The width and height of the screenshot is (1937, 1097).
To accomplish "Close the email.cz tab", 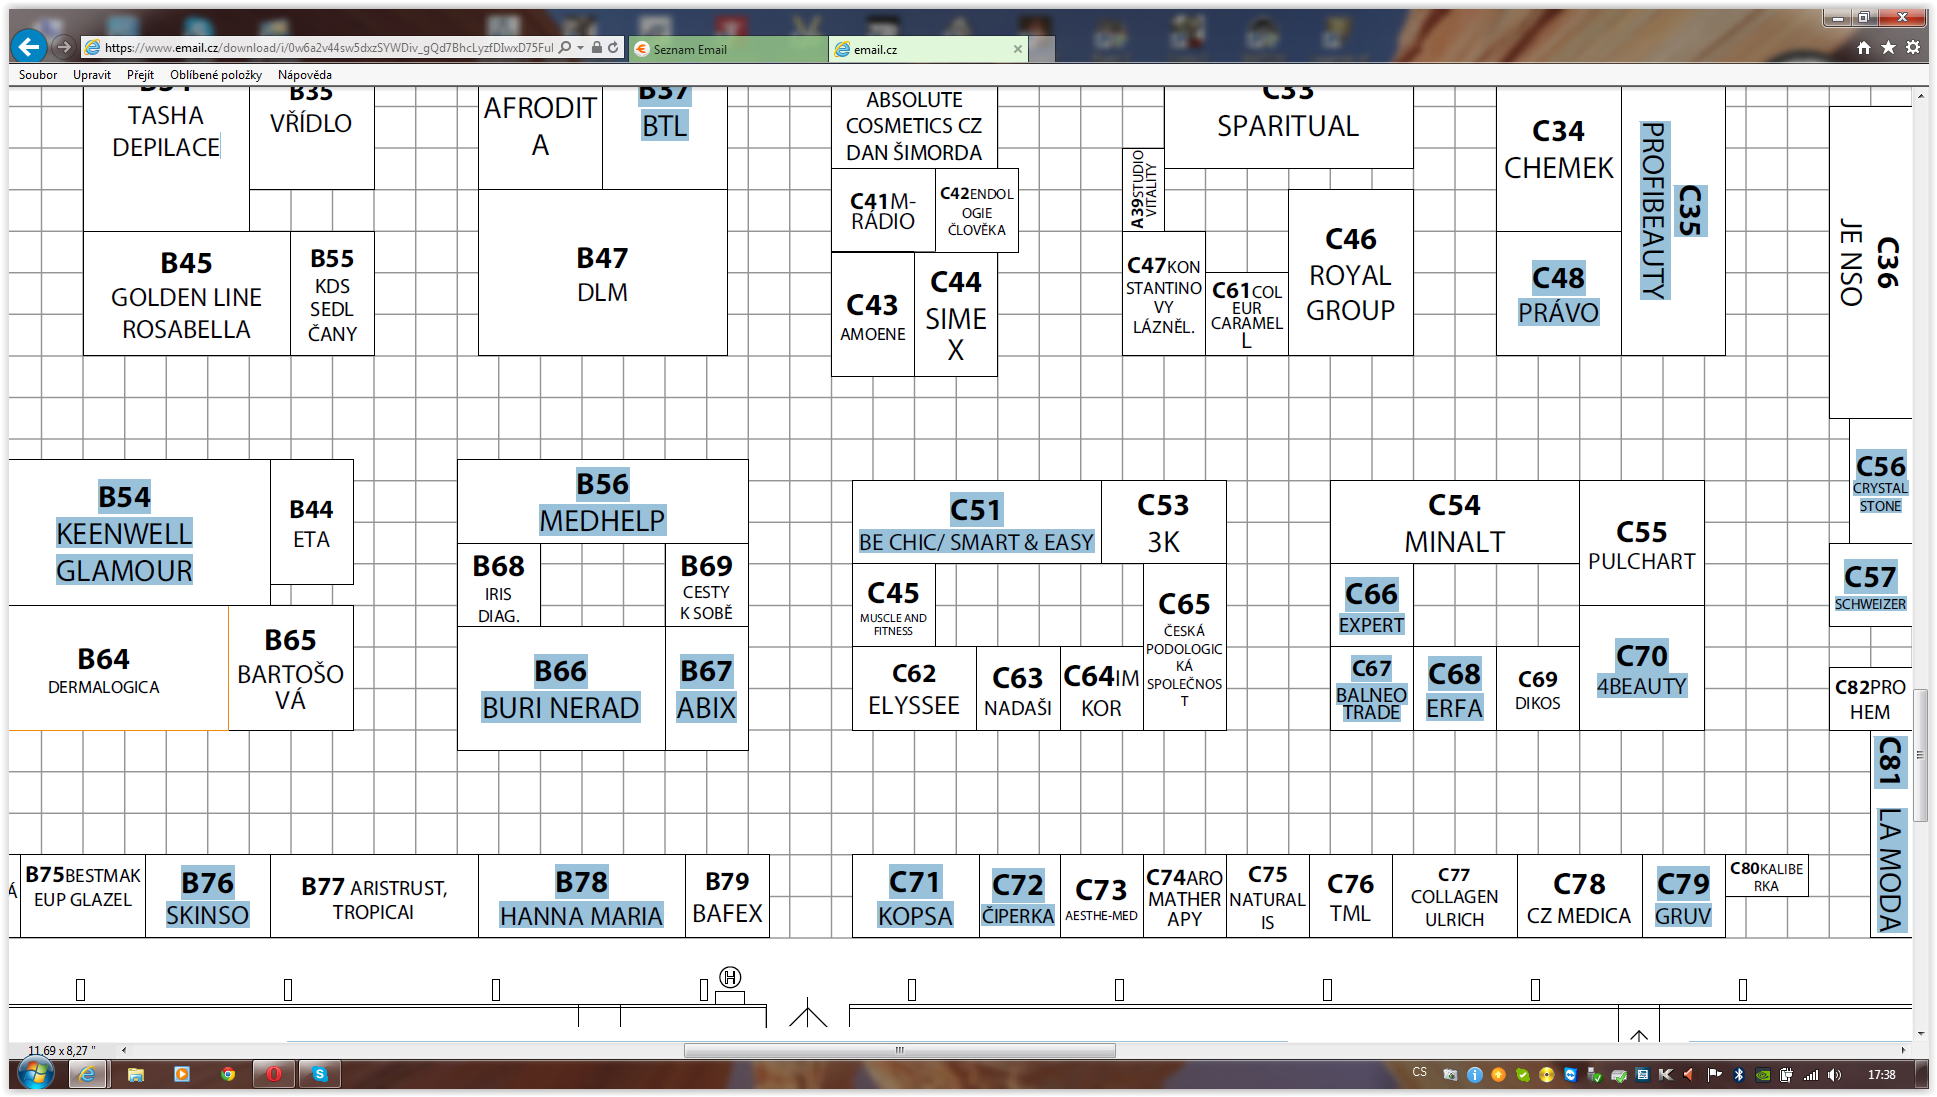I will click(x=1018, y=49).
